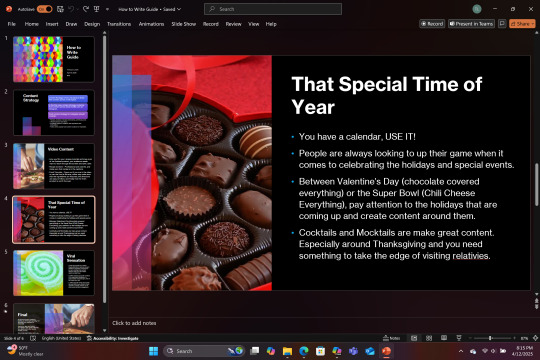Click the 'Click to add notes' area
Screen dimensions: 540x360
(134, 323)
